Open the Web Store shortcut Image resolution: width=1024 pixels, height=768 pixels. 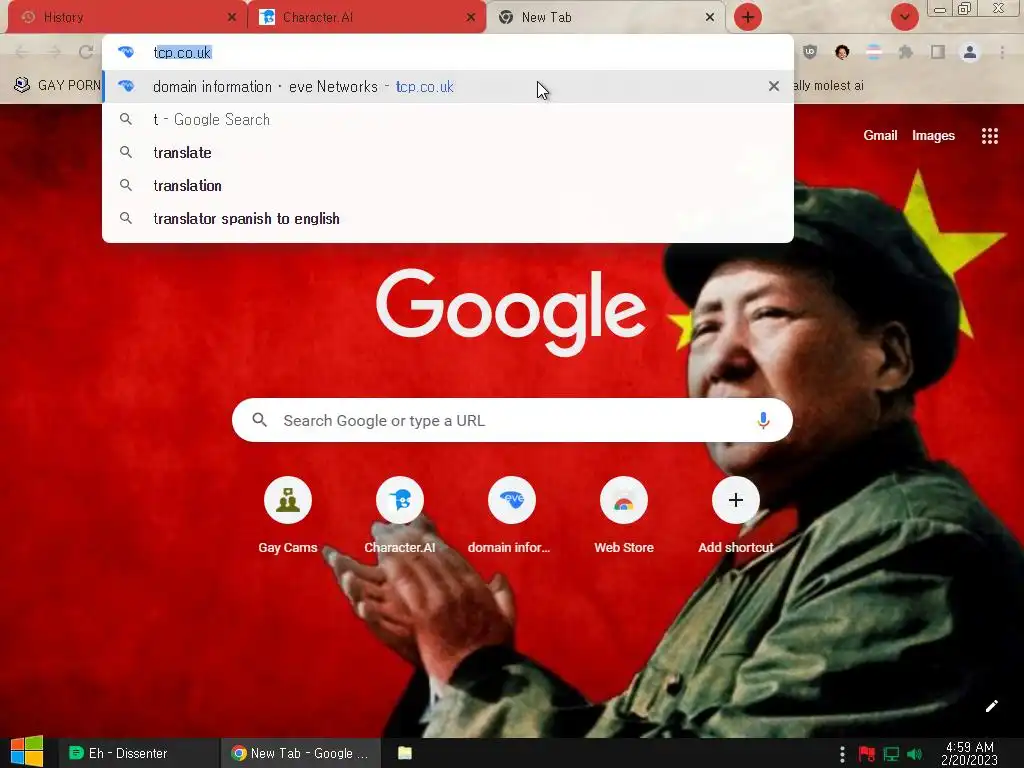[x=624, y=516]
